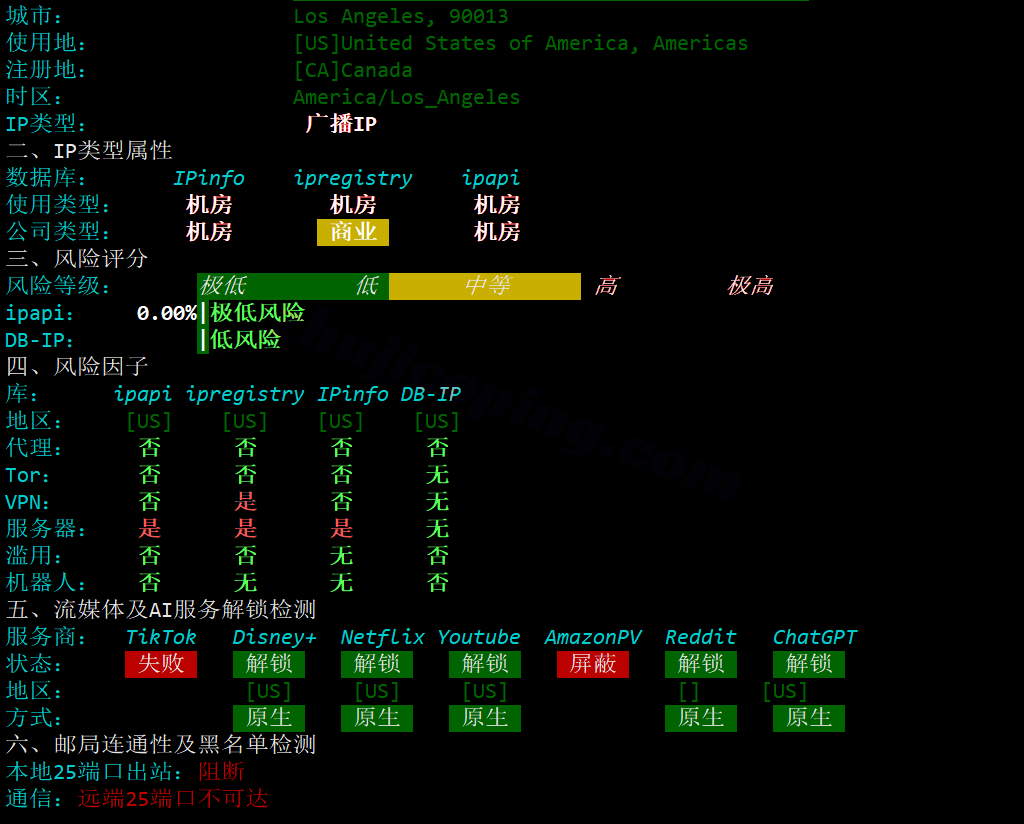Click the IP type value '广播IP'
Image resolution: width=1024 pixels, height=824 pixels.
[341, 124]
